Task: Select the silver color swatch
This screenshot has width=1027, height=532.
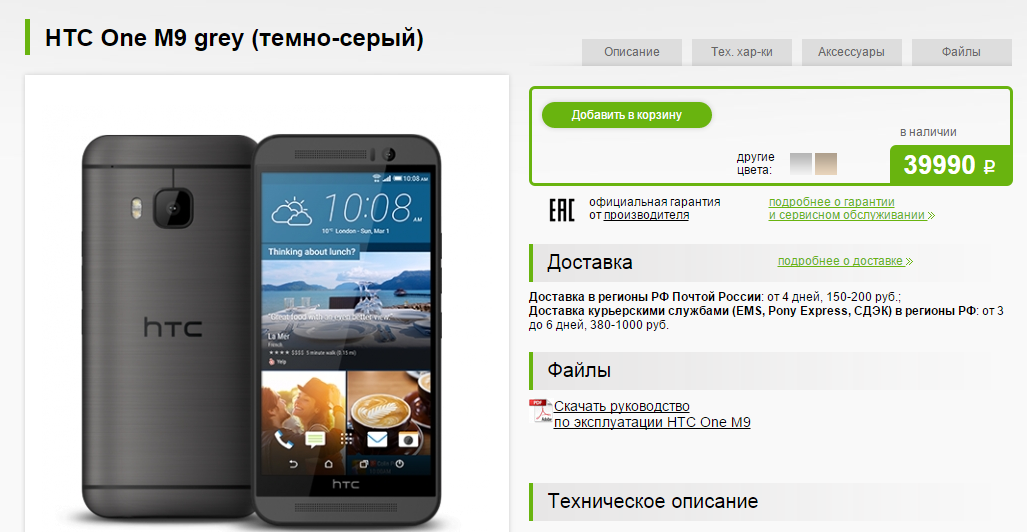Action: [x=801, y=164]
